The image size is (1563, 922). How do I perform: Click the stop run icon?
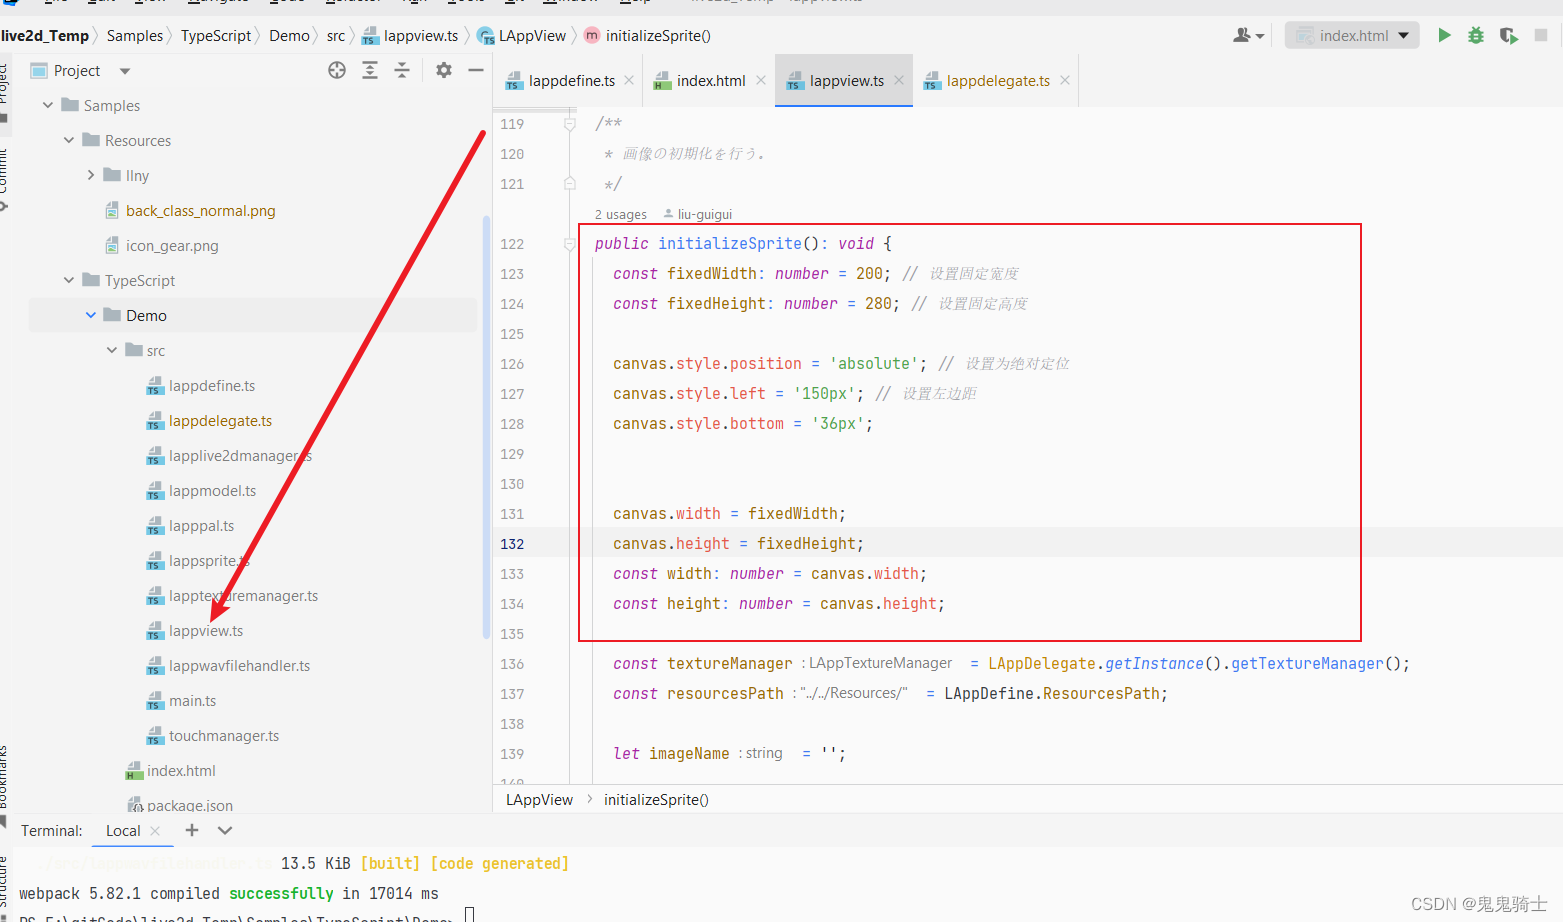pyautogui.click(x=1541, y=35)
